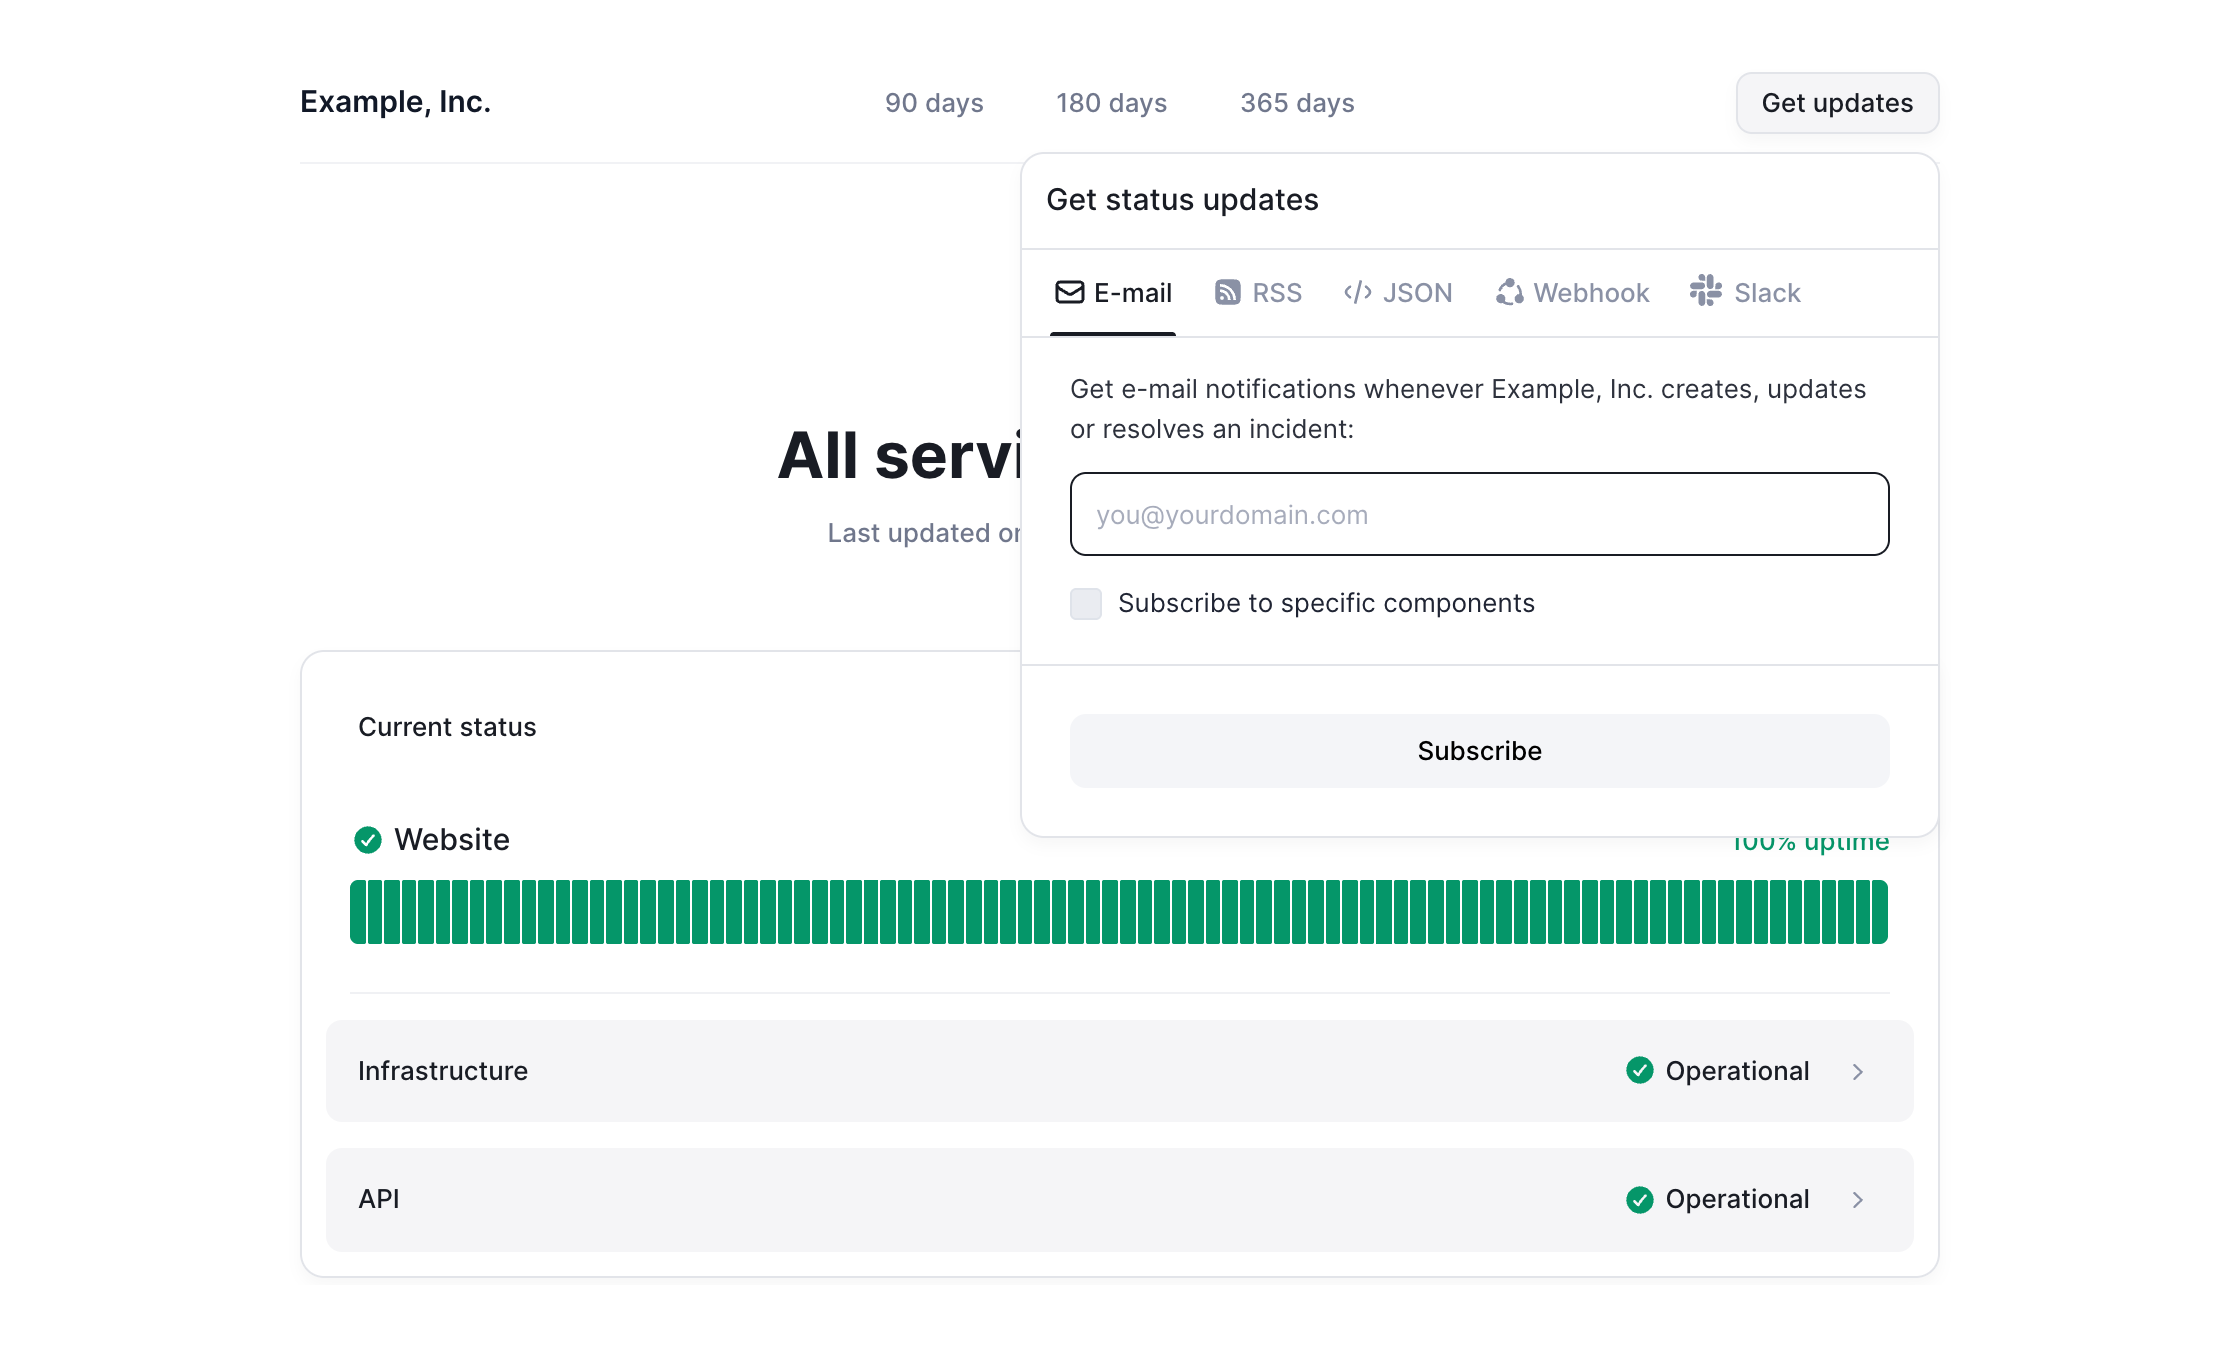
Task: Click the Website uptime bar
Action: pos(1119,912)
